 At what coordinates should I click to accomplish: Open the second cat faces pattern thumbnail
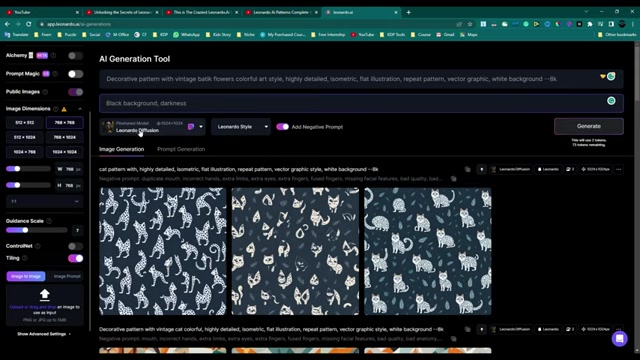click(x=295, y=251)
